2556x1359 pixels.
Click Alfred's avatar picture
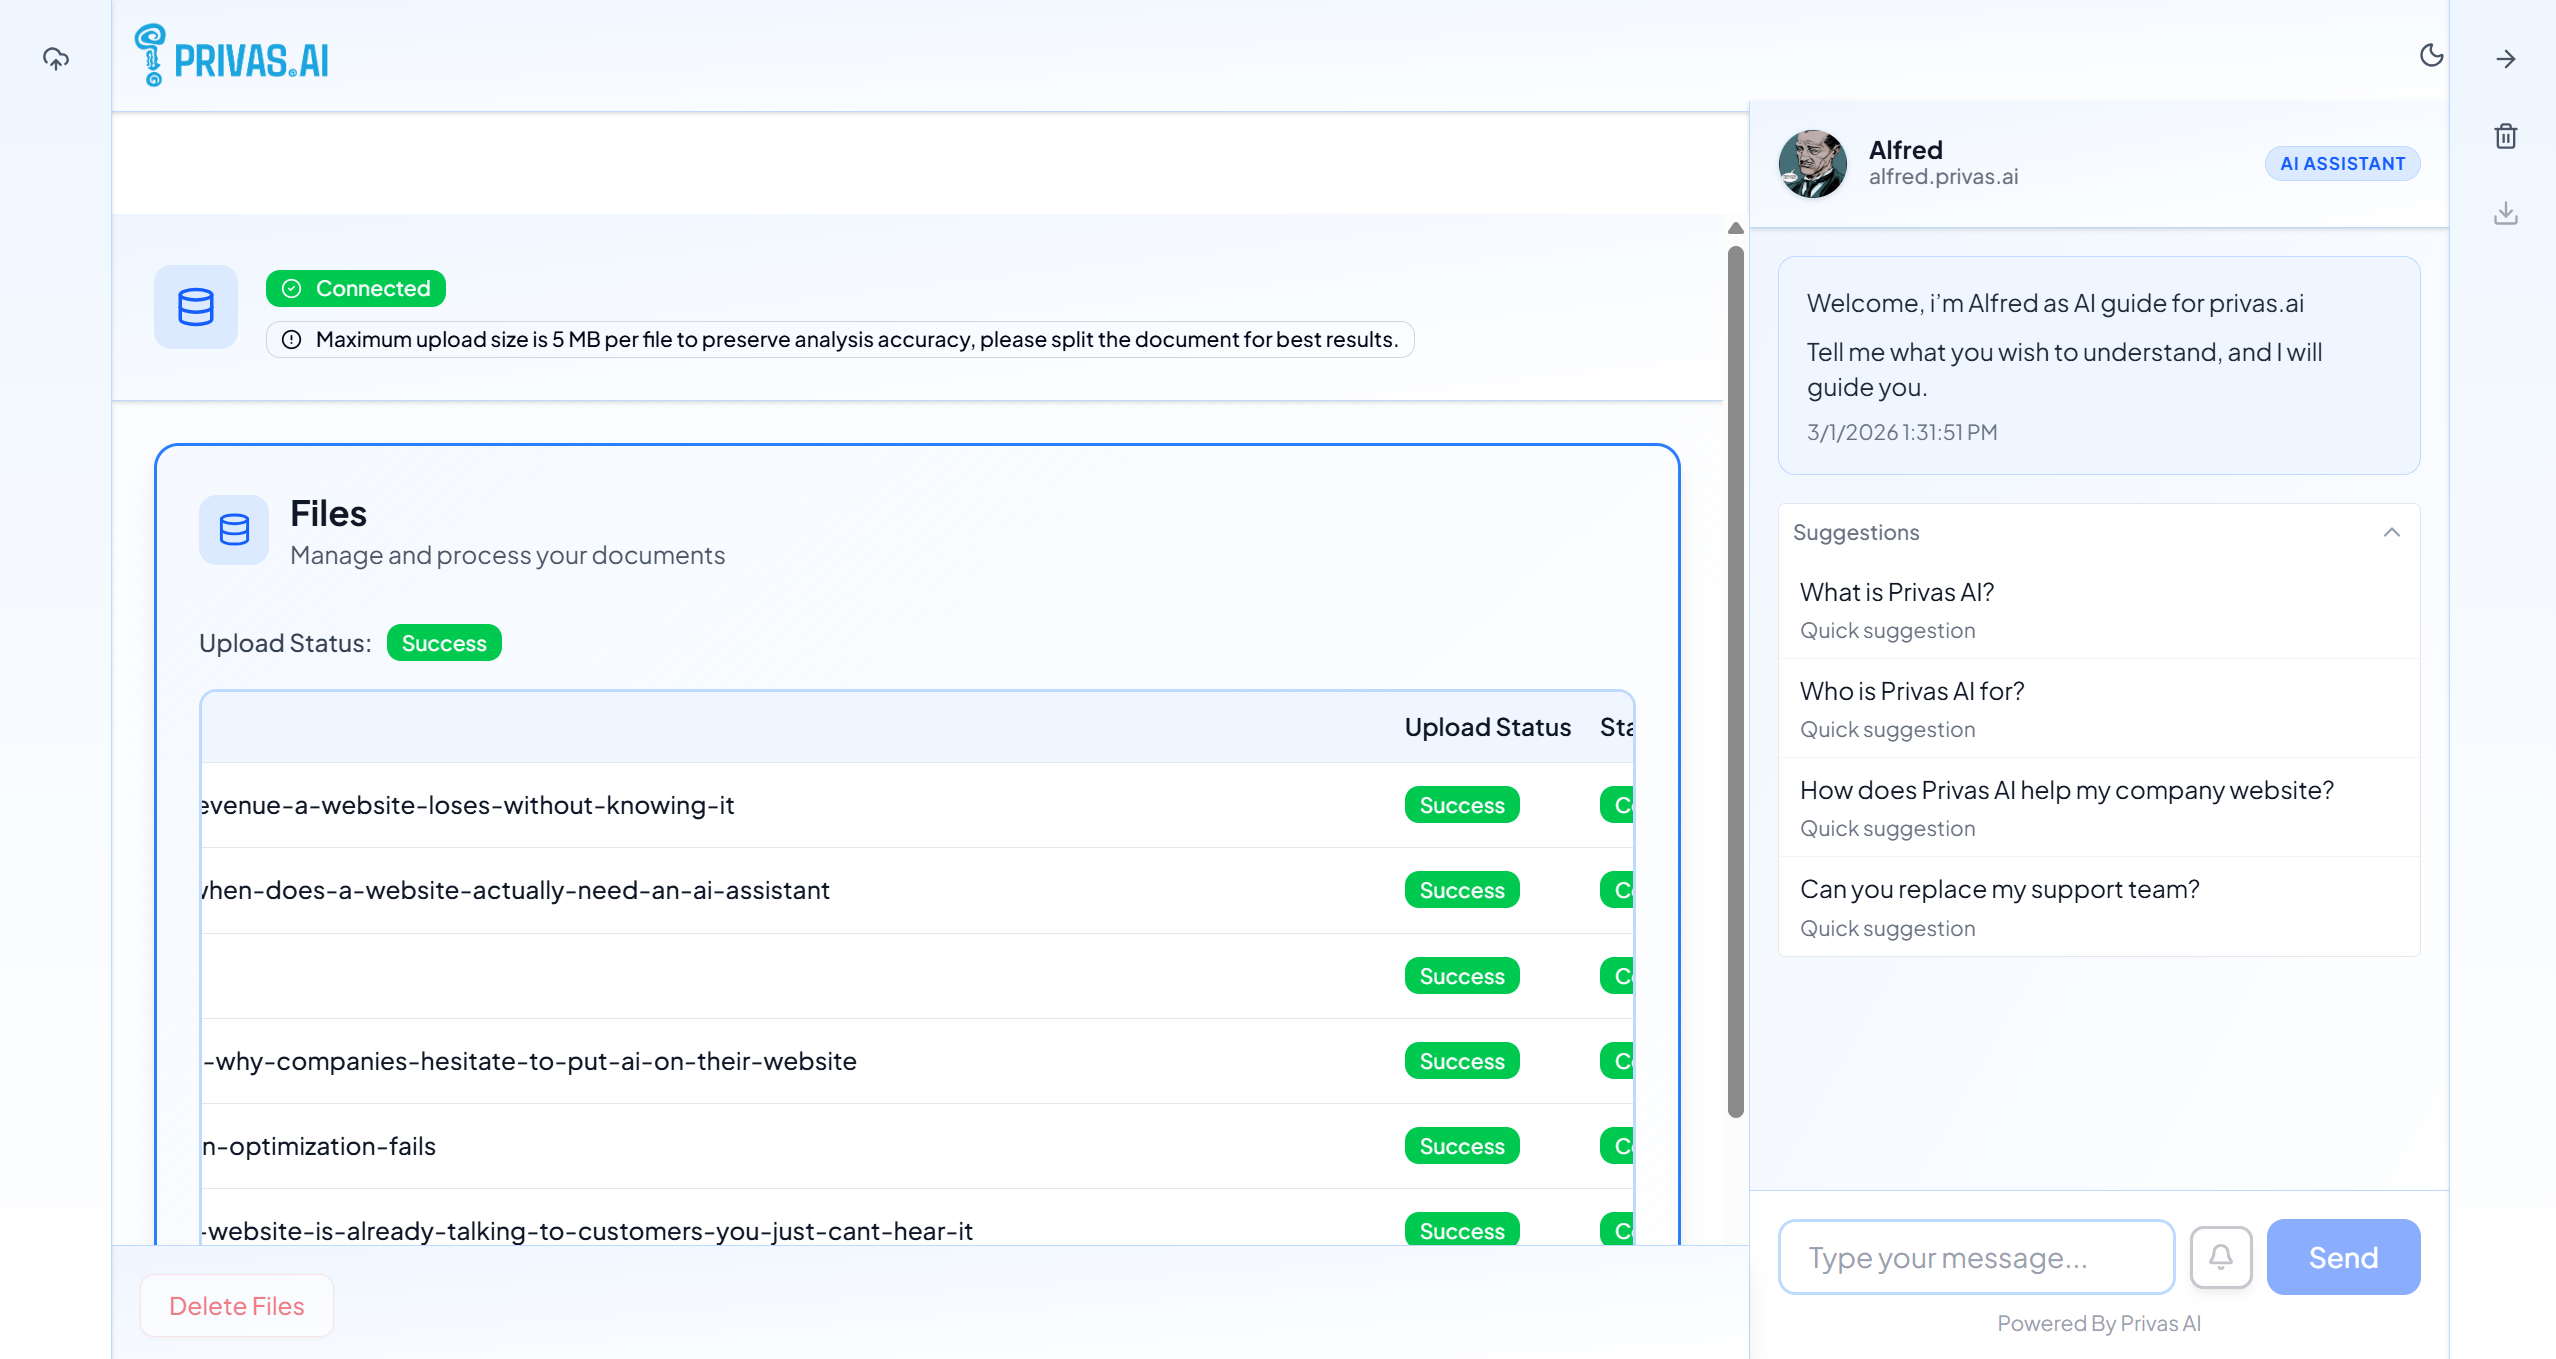click(x=1812, y=164)
